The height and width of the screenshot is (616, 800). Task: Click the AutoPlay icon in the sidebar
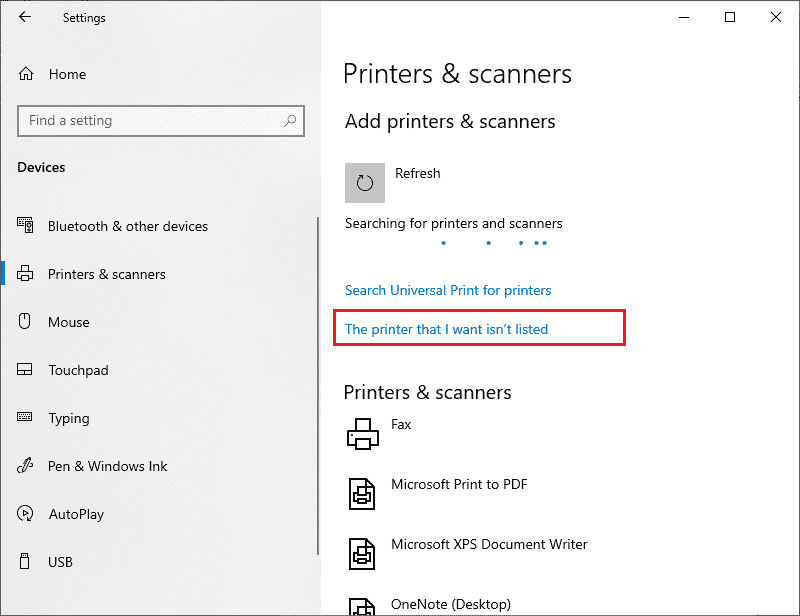click(x=25, y=513)
